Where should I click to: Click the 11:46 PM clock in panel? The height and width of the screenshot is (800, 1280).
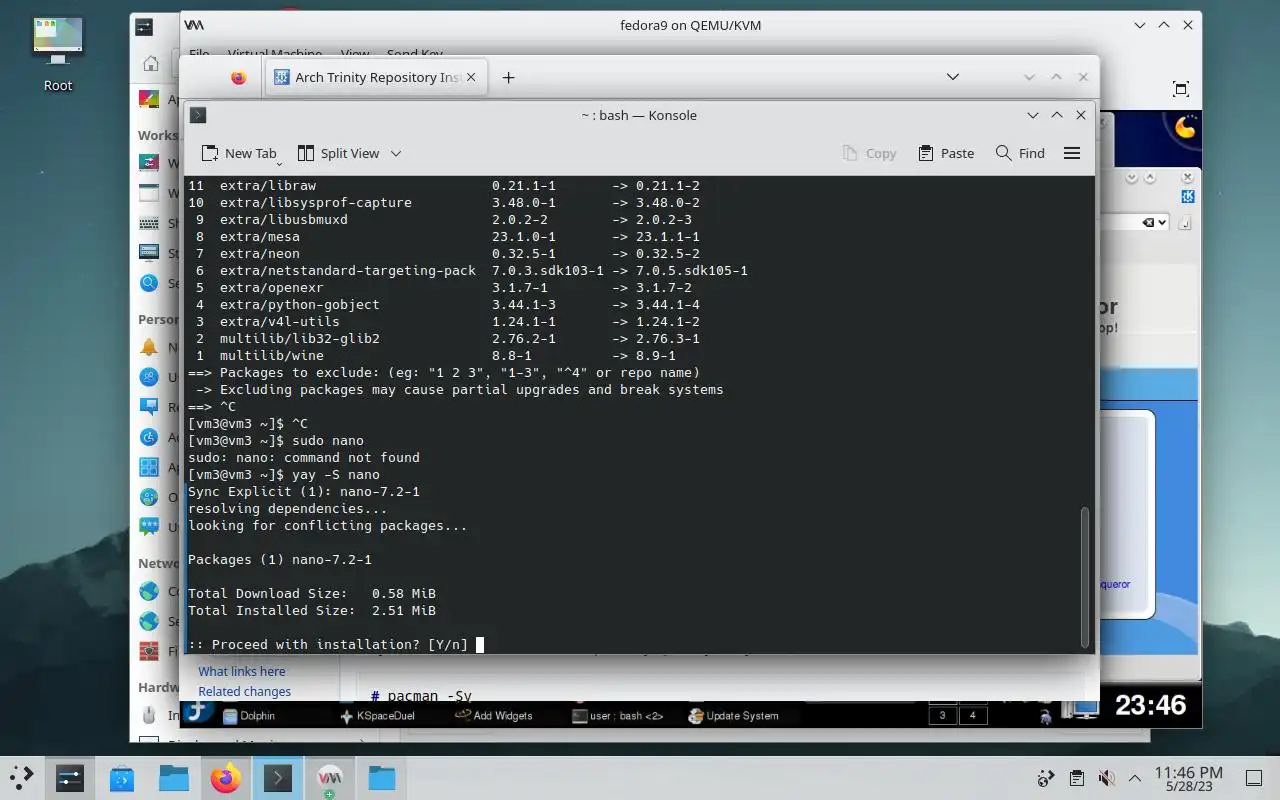pyautogui.click(x=1188, y=773)
